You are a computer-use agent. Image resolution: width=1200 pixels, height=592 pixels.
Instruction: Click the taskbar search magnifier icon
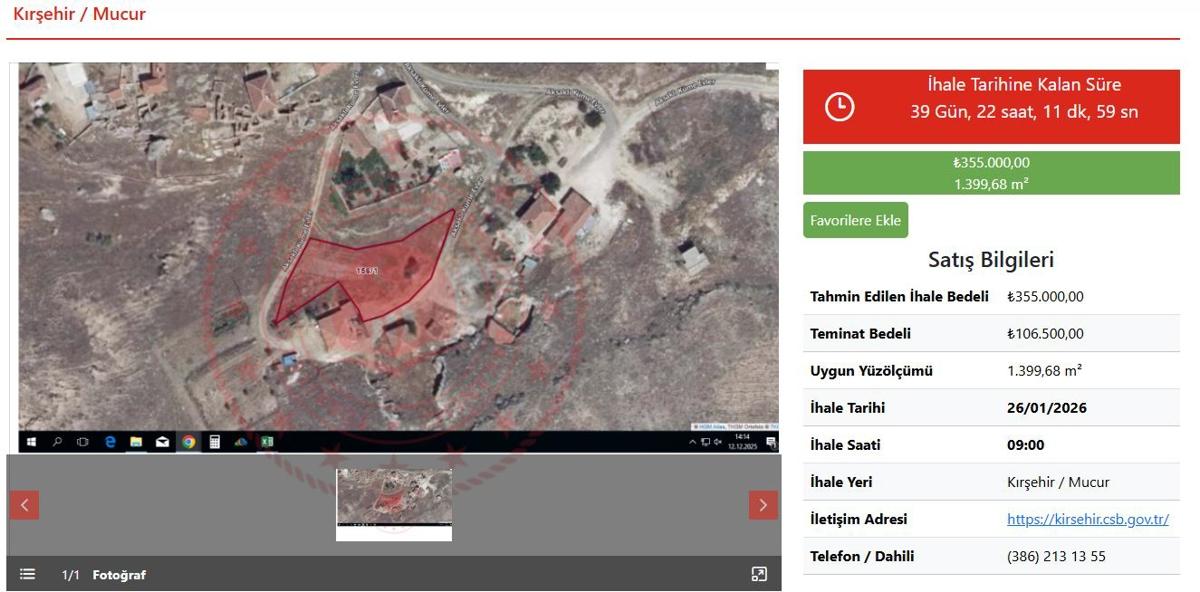point(57,442)
